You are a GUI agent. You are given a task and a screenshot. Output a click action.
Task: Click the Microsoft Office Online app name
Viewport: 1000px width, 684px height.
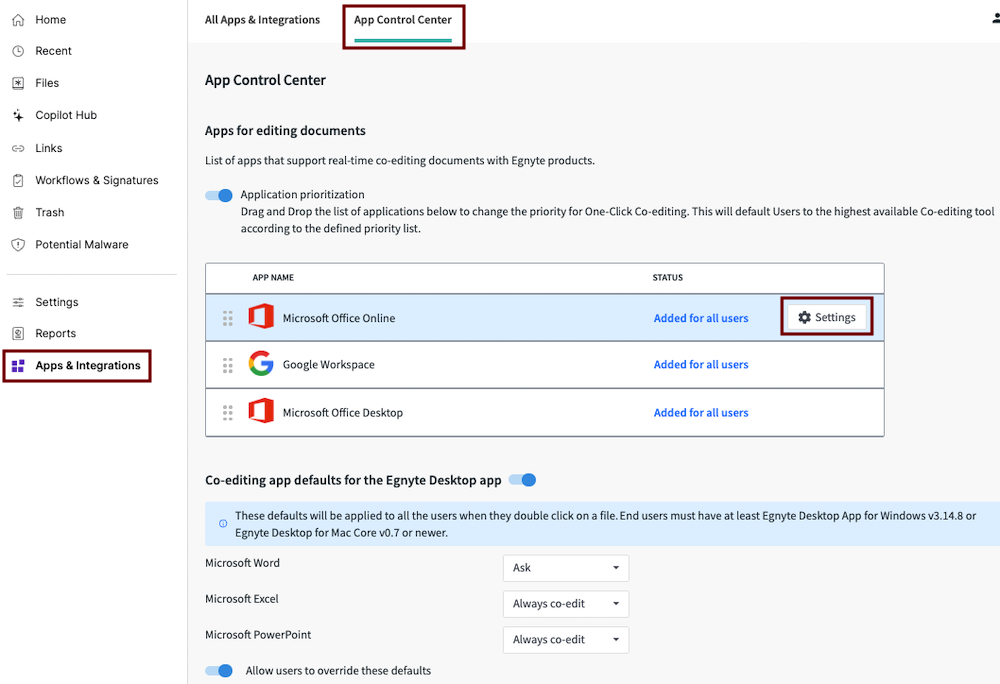[339, 318]
